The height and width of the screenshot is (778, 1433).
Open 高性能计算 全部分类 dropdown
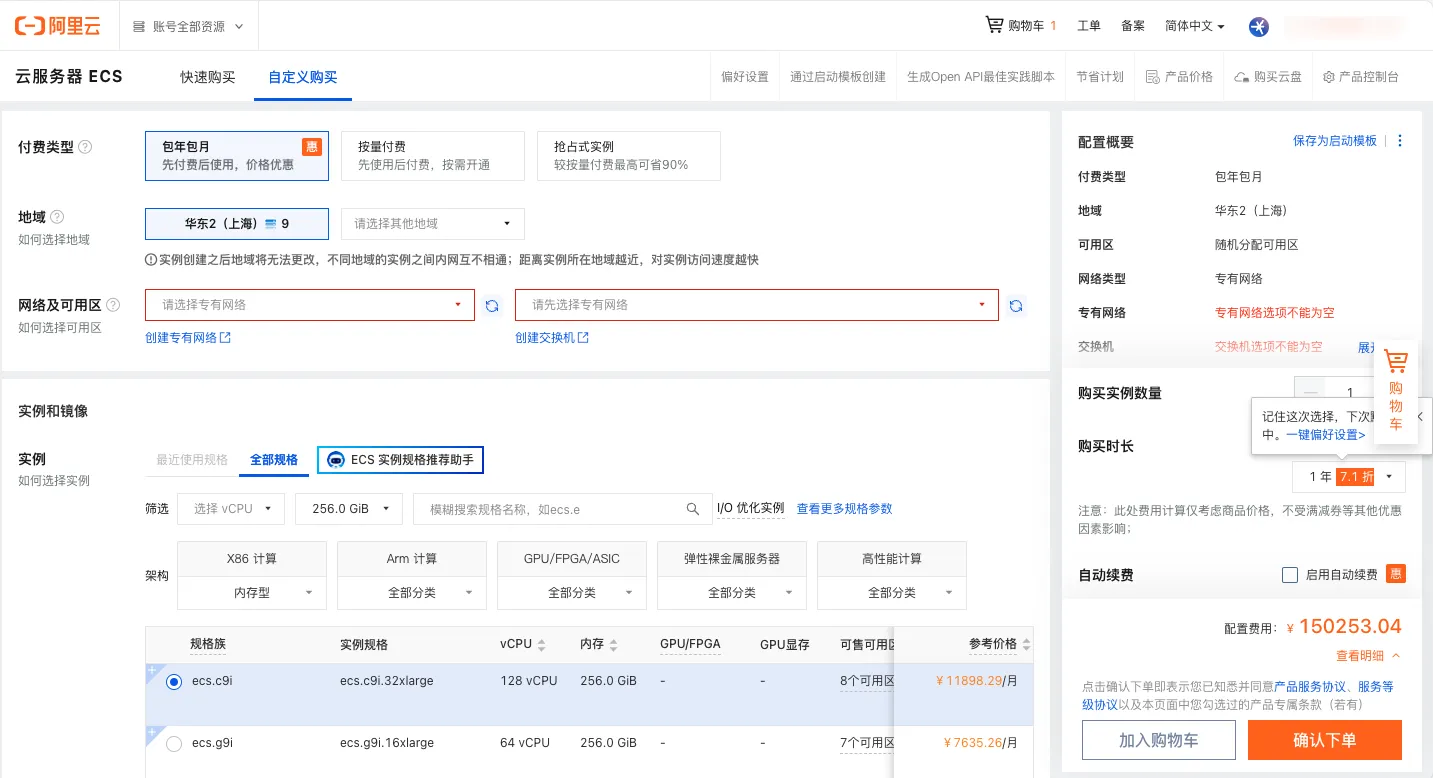coord(892,593)
